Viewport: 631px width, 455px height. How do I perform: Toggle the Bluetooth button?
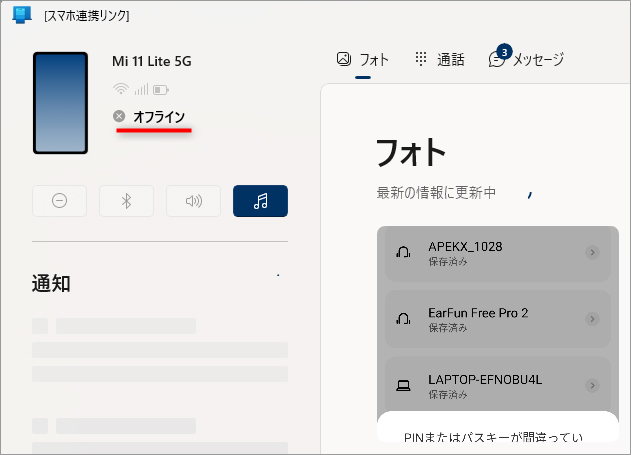point(126,201)
